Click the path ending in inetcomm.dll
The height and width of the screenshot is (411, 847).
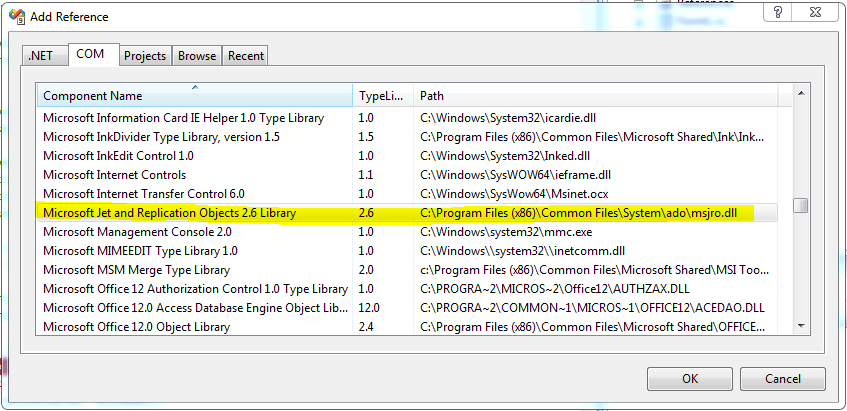(x=522, y=251)
